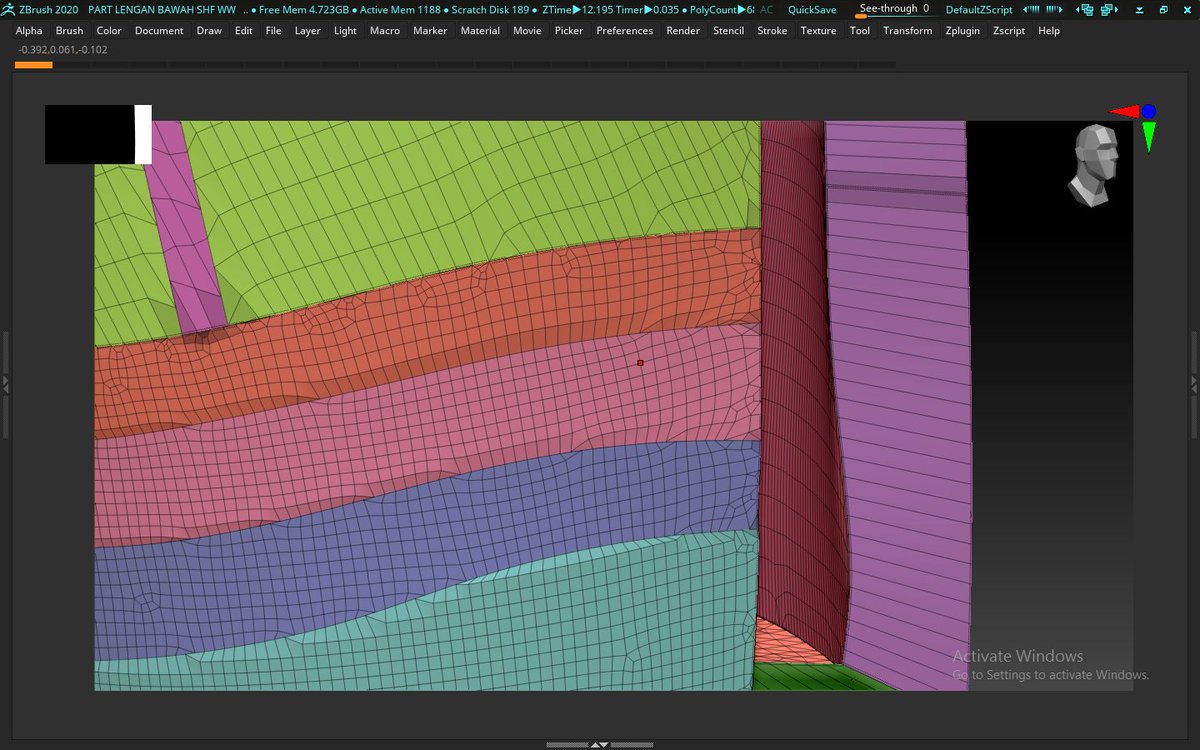The width and height of the screenshot is (1200, 750).
Task: Load previous UI layout
Action: 1086,10
